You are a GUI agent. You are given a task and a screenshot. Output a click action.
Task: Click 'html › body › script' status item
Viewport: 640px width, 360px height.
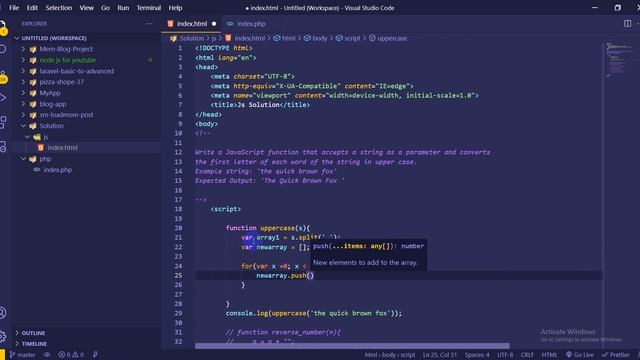point(390,355)
